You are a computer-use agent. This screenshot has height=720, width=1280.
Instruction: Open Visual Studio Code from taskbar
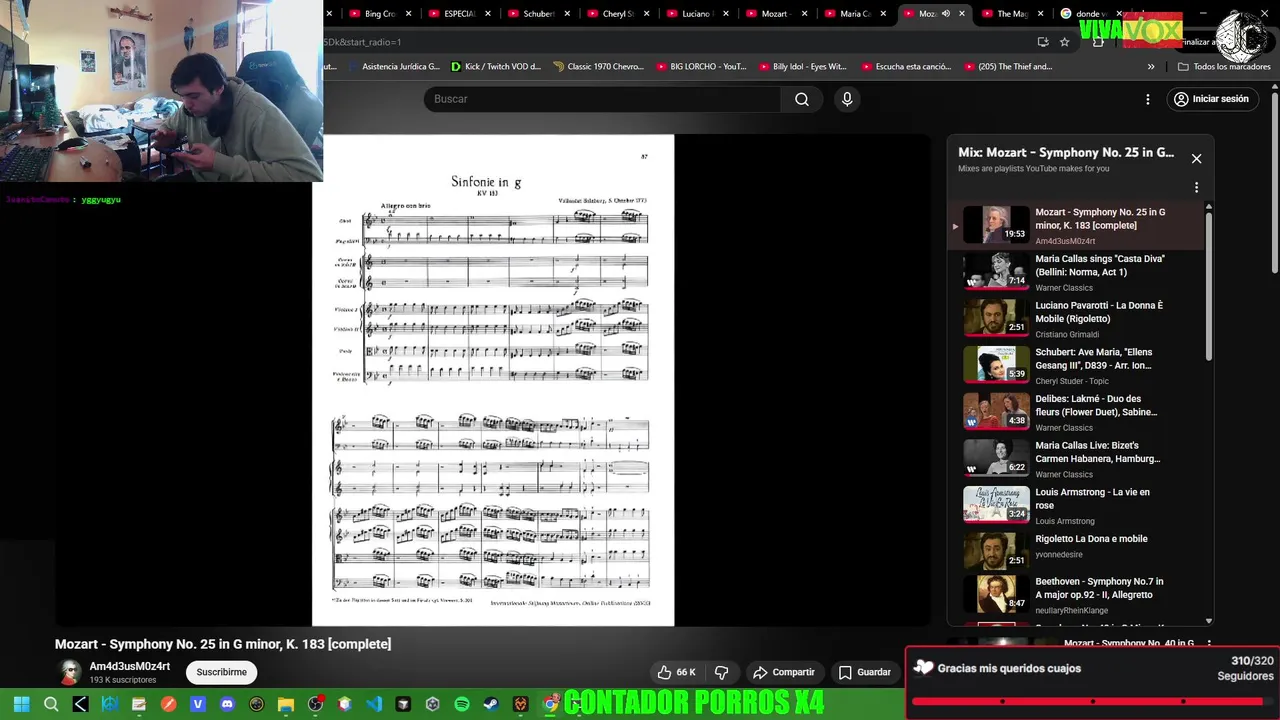tap(374, 704)
